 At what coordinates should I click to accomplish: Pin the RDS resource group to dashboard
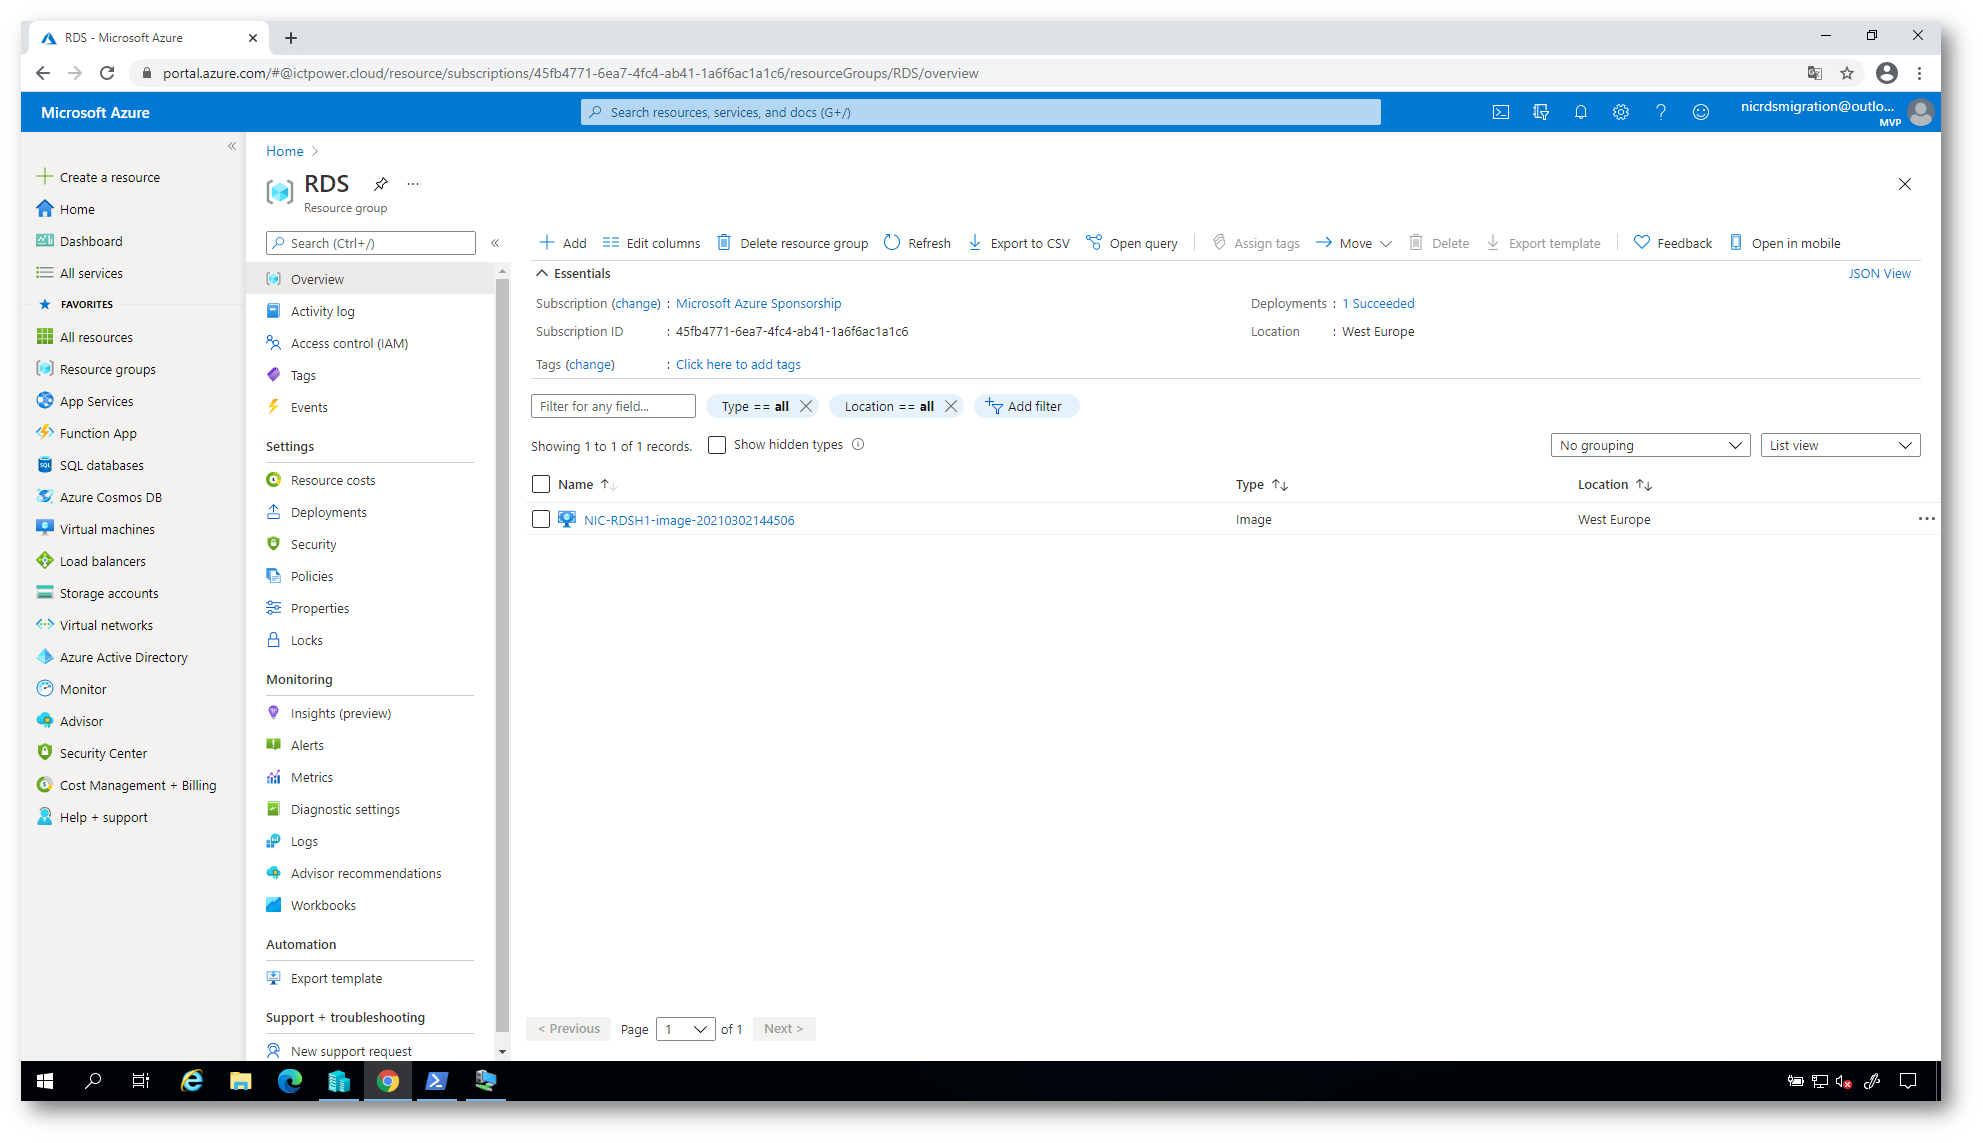click(x=381, y=184)
